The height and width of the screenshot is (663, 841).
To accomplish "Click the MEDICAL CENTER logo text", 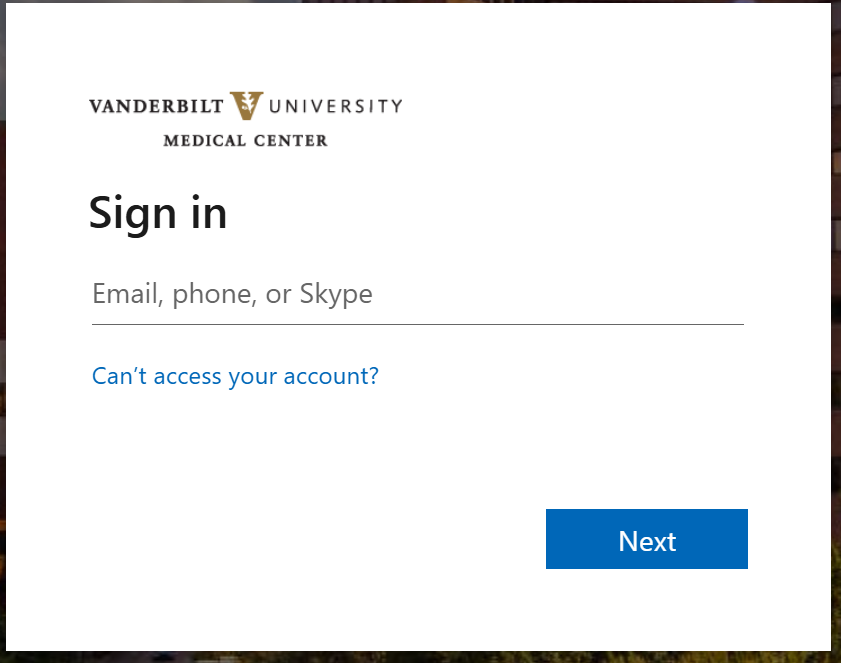I will pyautogui.click(x=245, y=140).
